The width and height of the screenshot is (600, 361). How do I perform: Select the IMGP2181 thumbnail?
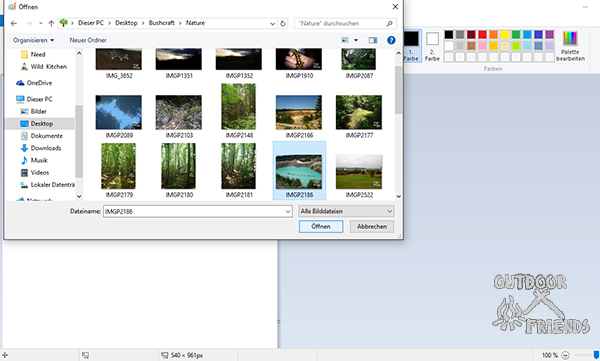pyautogui.click(x=239, y=166)
